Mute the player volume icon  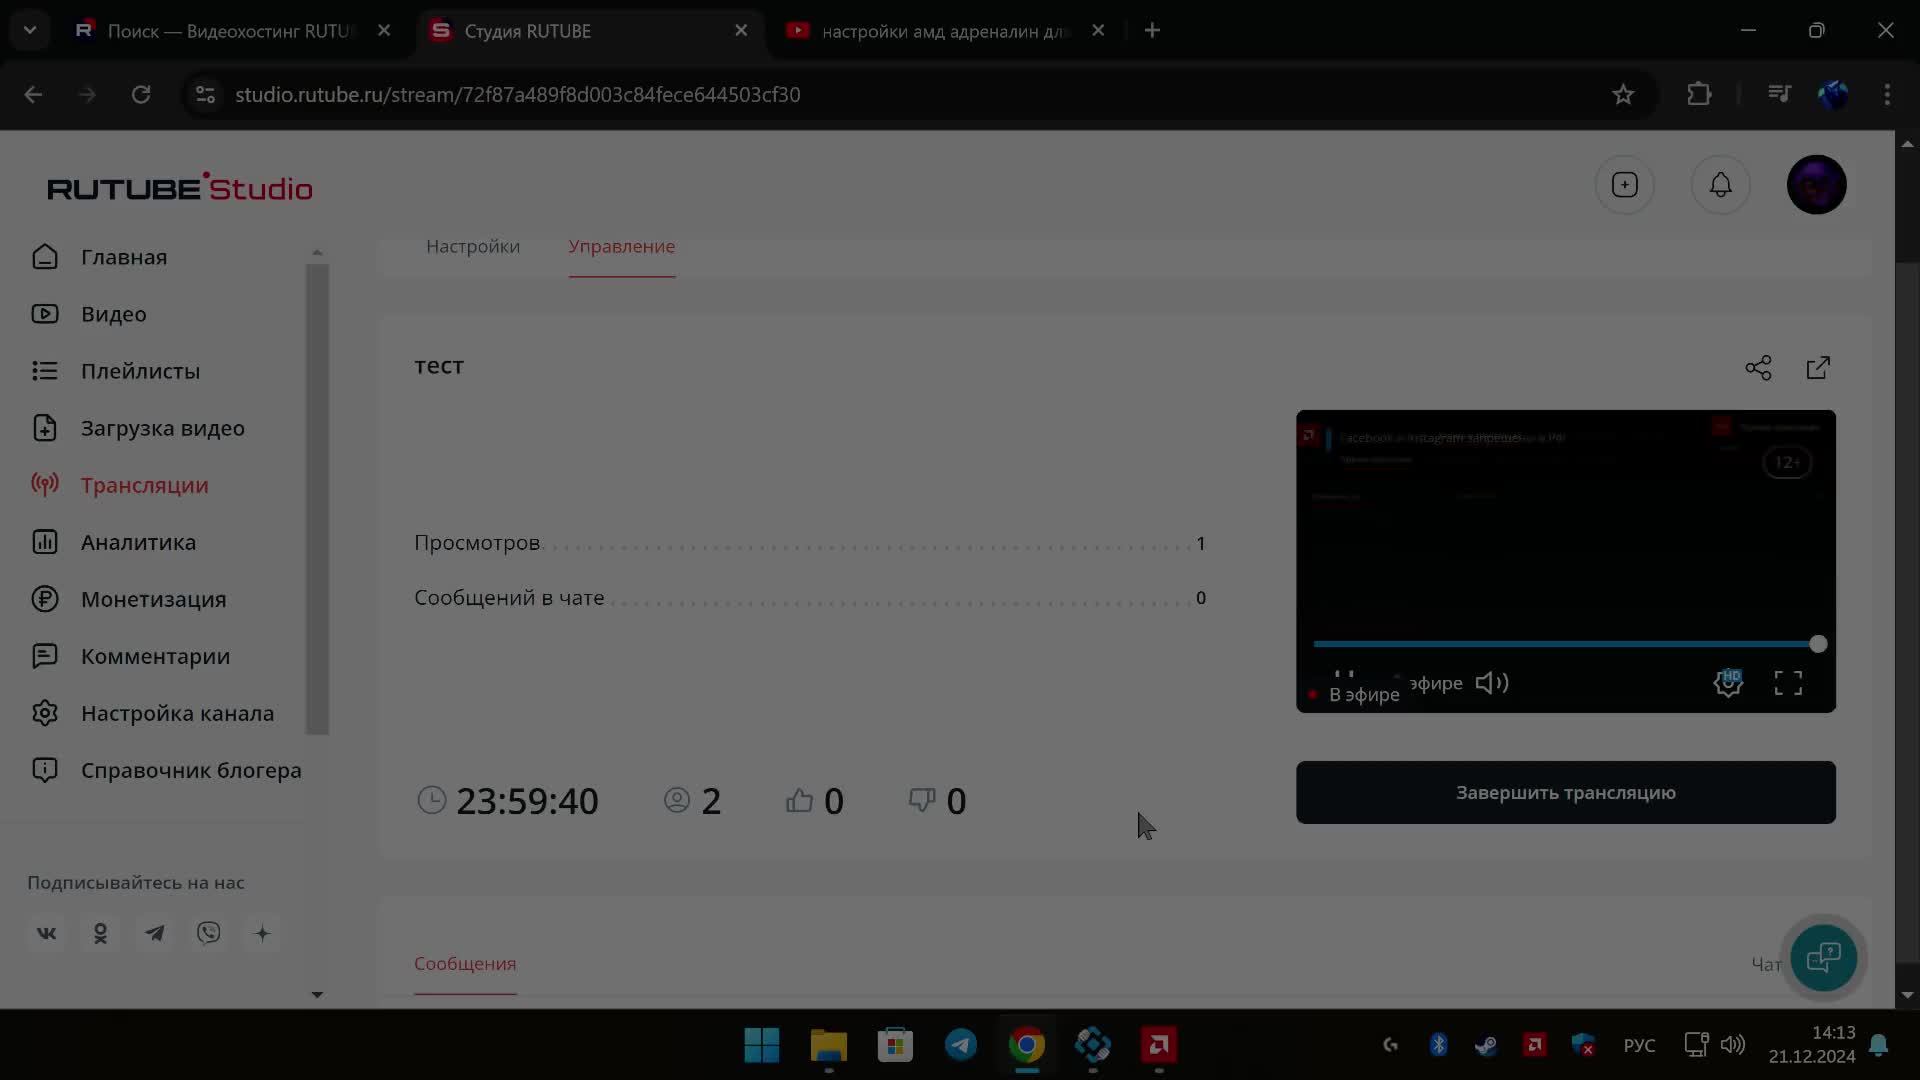pos(1492,683)
